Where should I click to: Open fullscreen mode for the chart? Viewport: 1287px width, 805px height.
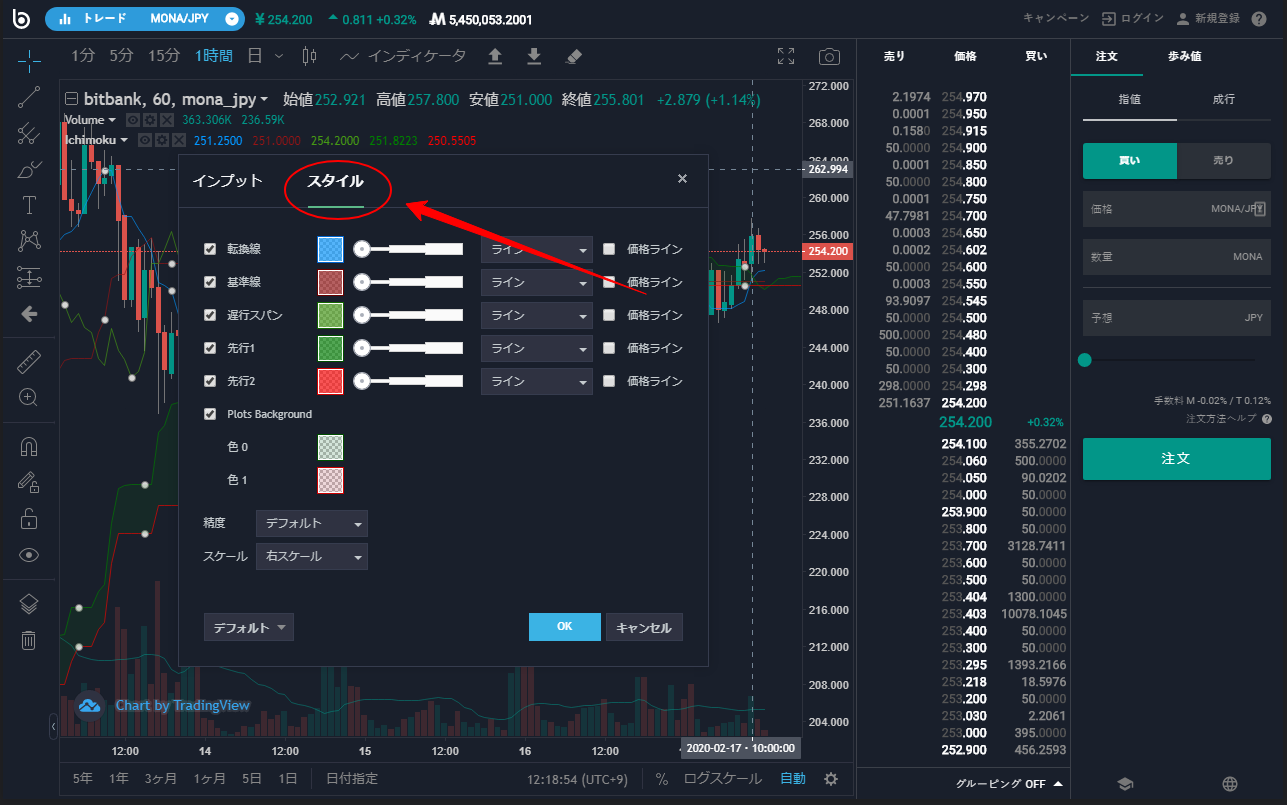786,57
